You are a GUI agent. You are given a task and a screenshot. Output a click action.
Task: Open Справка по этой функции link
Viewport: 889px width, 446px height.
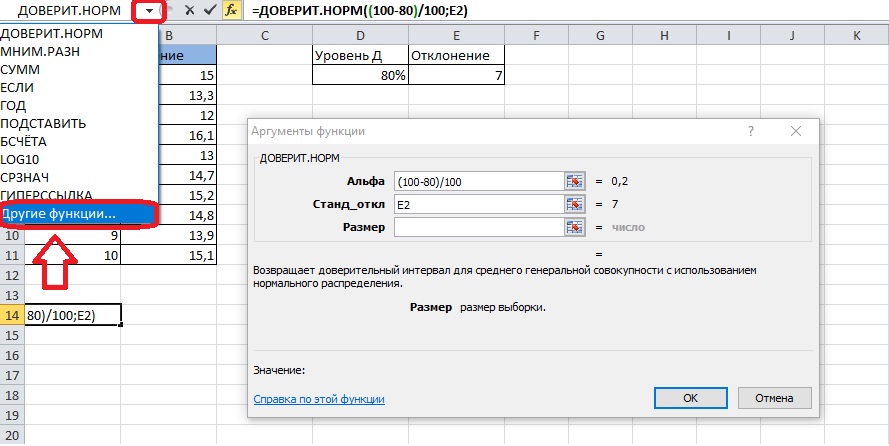319,399
